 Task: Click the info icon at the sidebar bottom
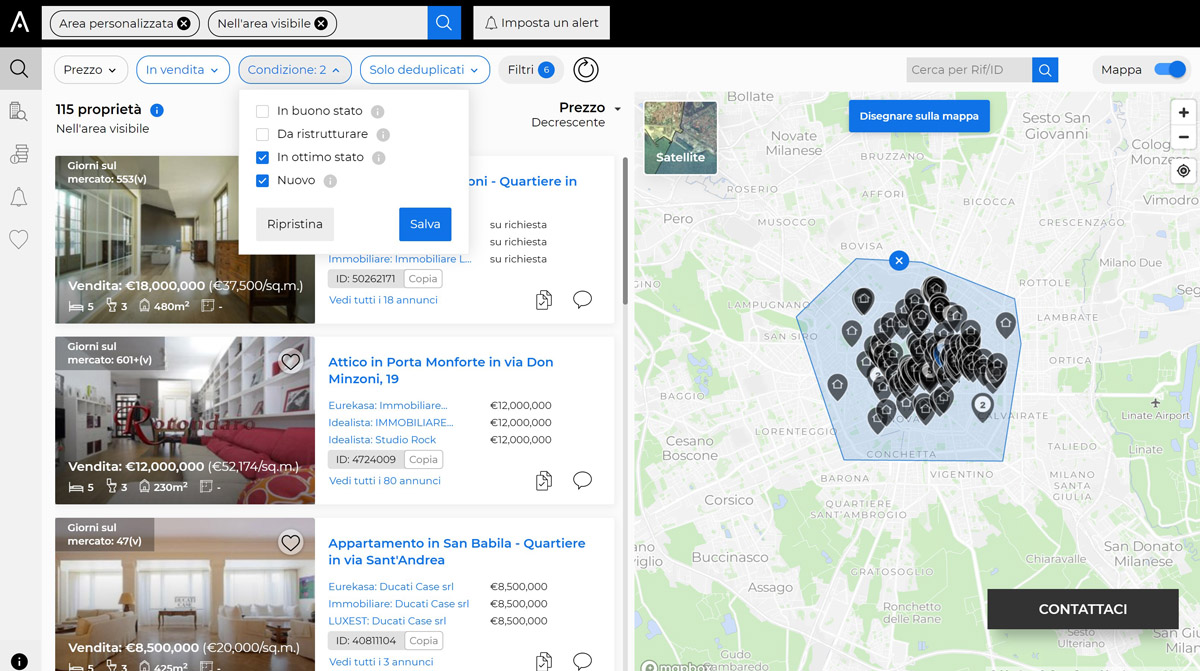[x=19, y=661]
